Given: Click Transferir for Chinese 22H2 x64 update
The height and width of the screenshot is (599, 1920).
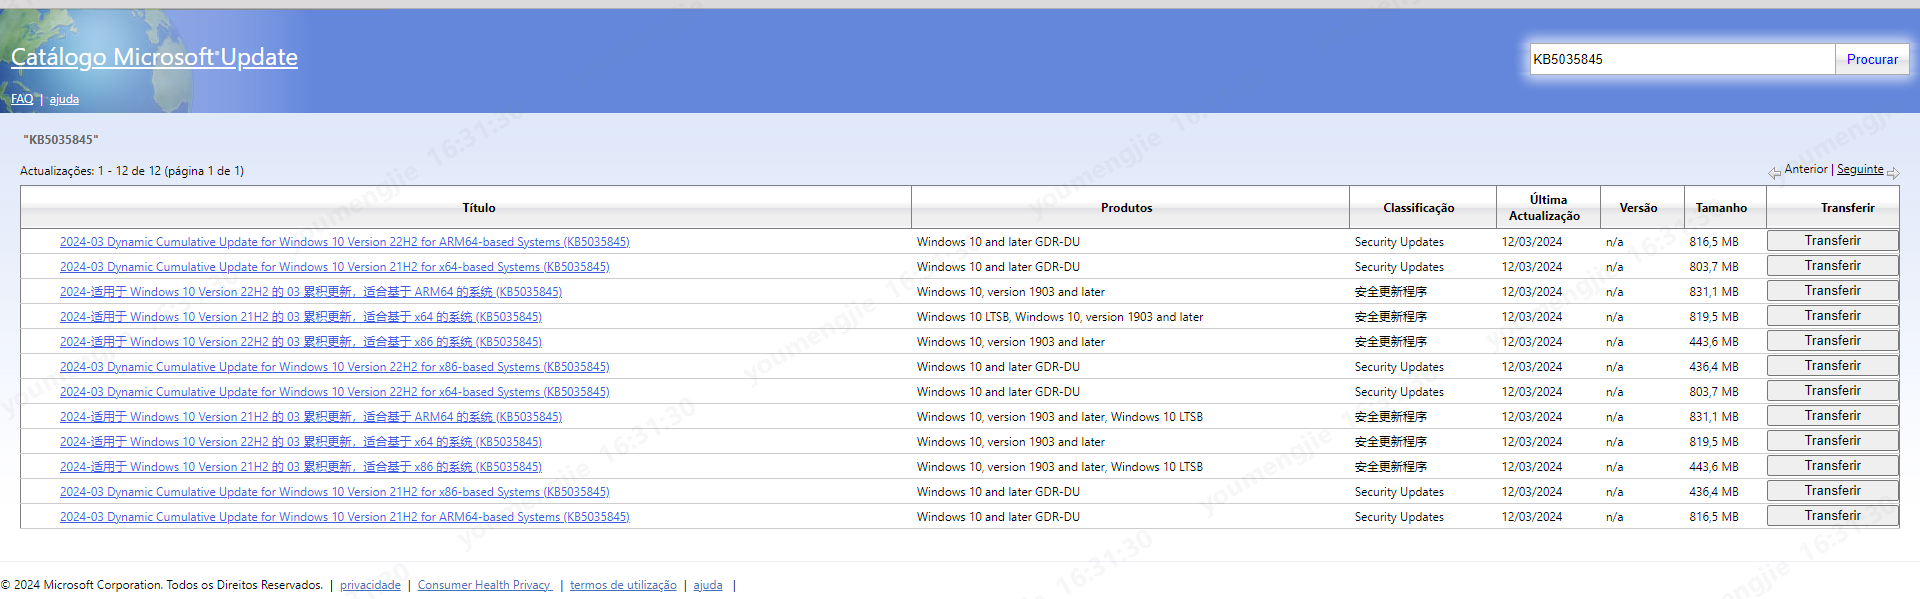Looking at the screenshot, I should tap(1832, 441).
